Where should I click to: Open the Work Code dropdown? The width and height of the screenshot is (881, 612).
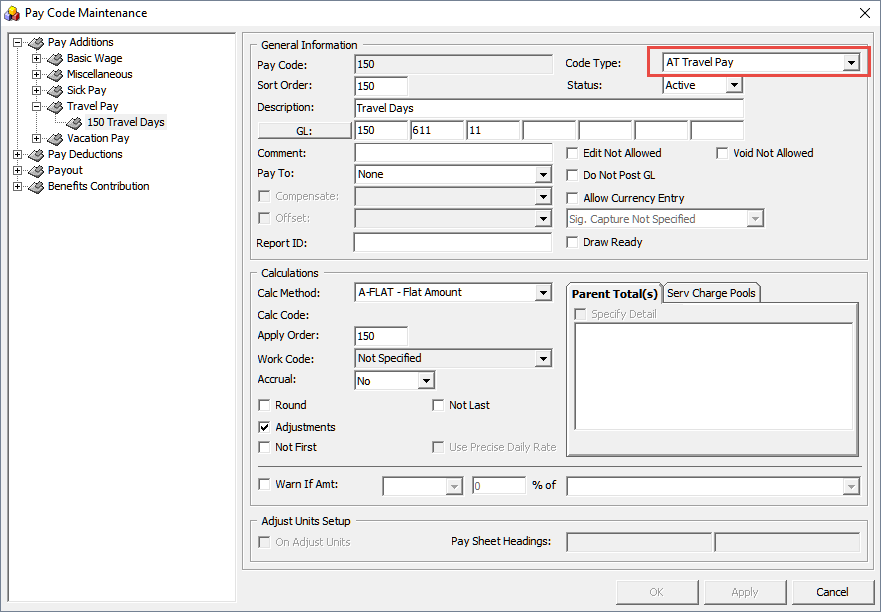pos(543,359)
